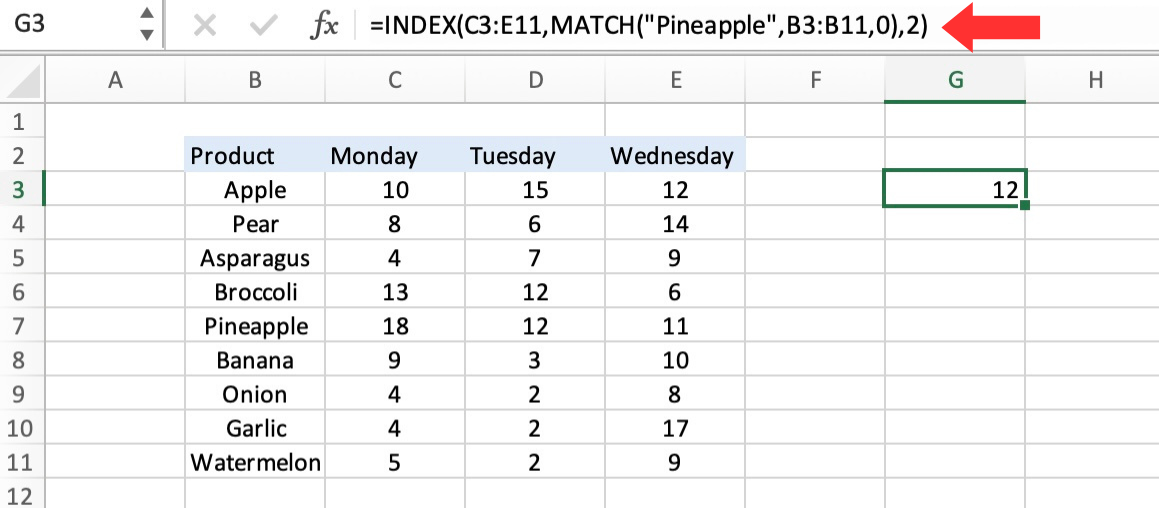Expand the Name Box down arrow
The width and height of the screenshot is (1159, 508).
point(147,35)
